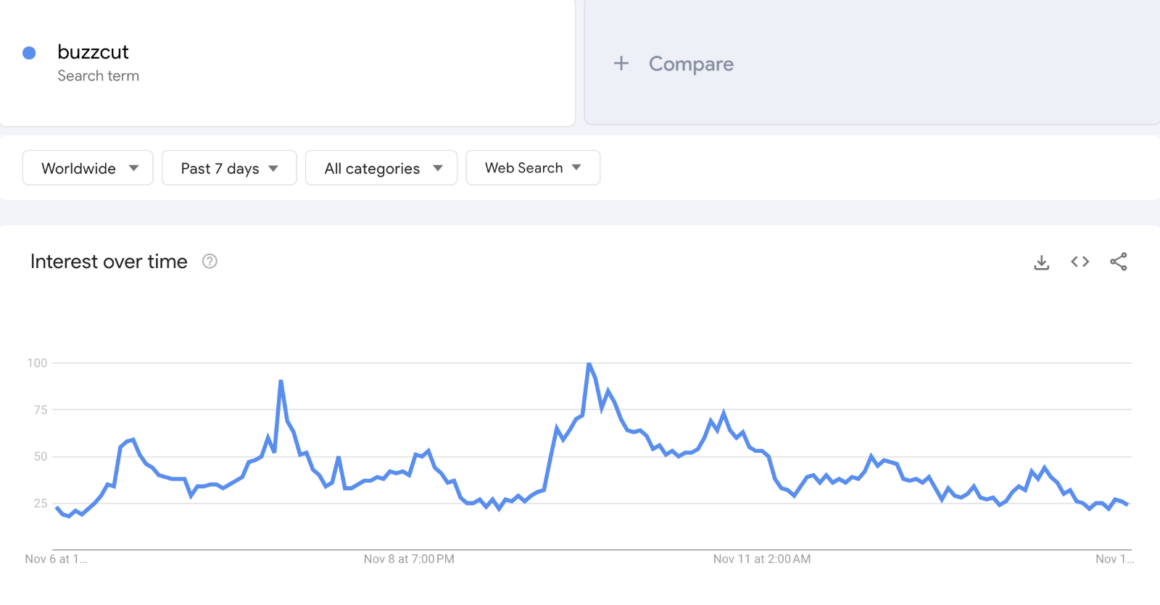
Task: Open the embed code icon
Action: (x=1080, y=262)
